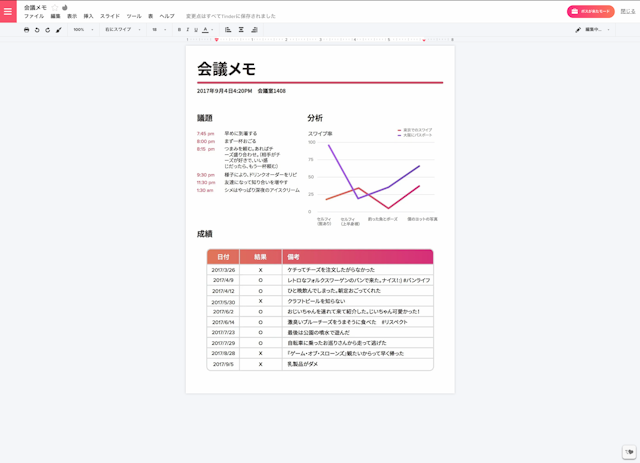Open the 編集 menu
The width and height of the screenshot is (640, 463).
pyautogui.click(x=56, y=16)
